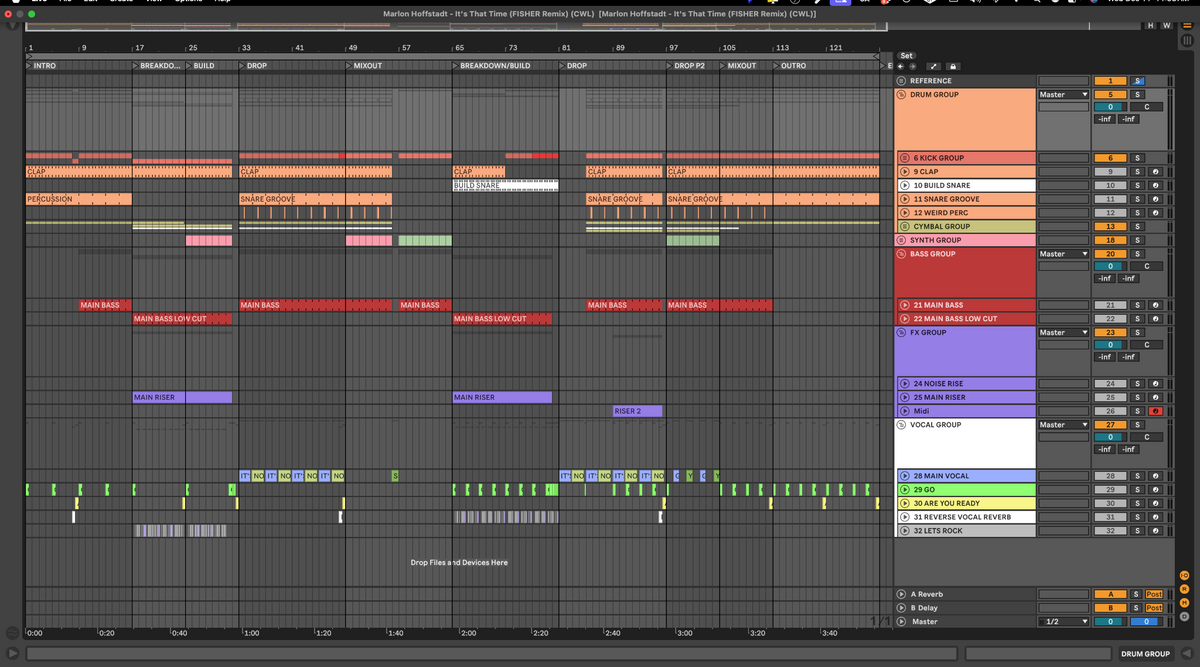Viewport: 1200px width, 667px height.
Task: Click the lock envelopes icon
Action: 953,67
